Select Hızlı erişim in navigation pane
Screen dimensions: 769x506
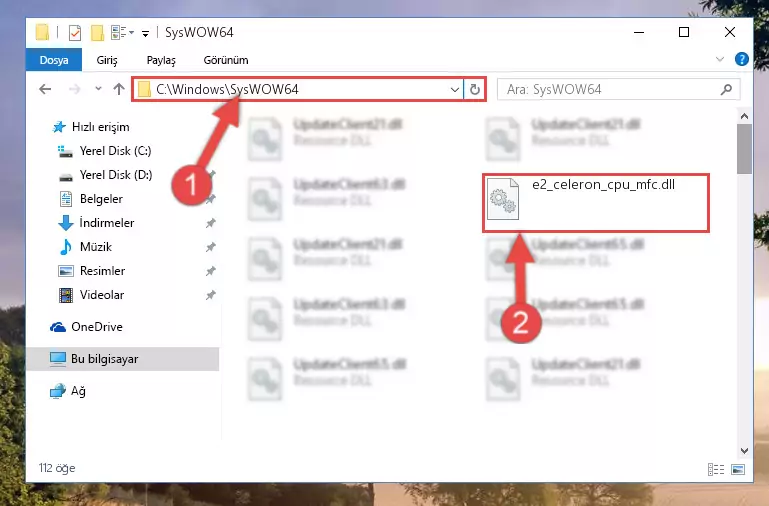[x=91, y=127]
